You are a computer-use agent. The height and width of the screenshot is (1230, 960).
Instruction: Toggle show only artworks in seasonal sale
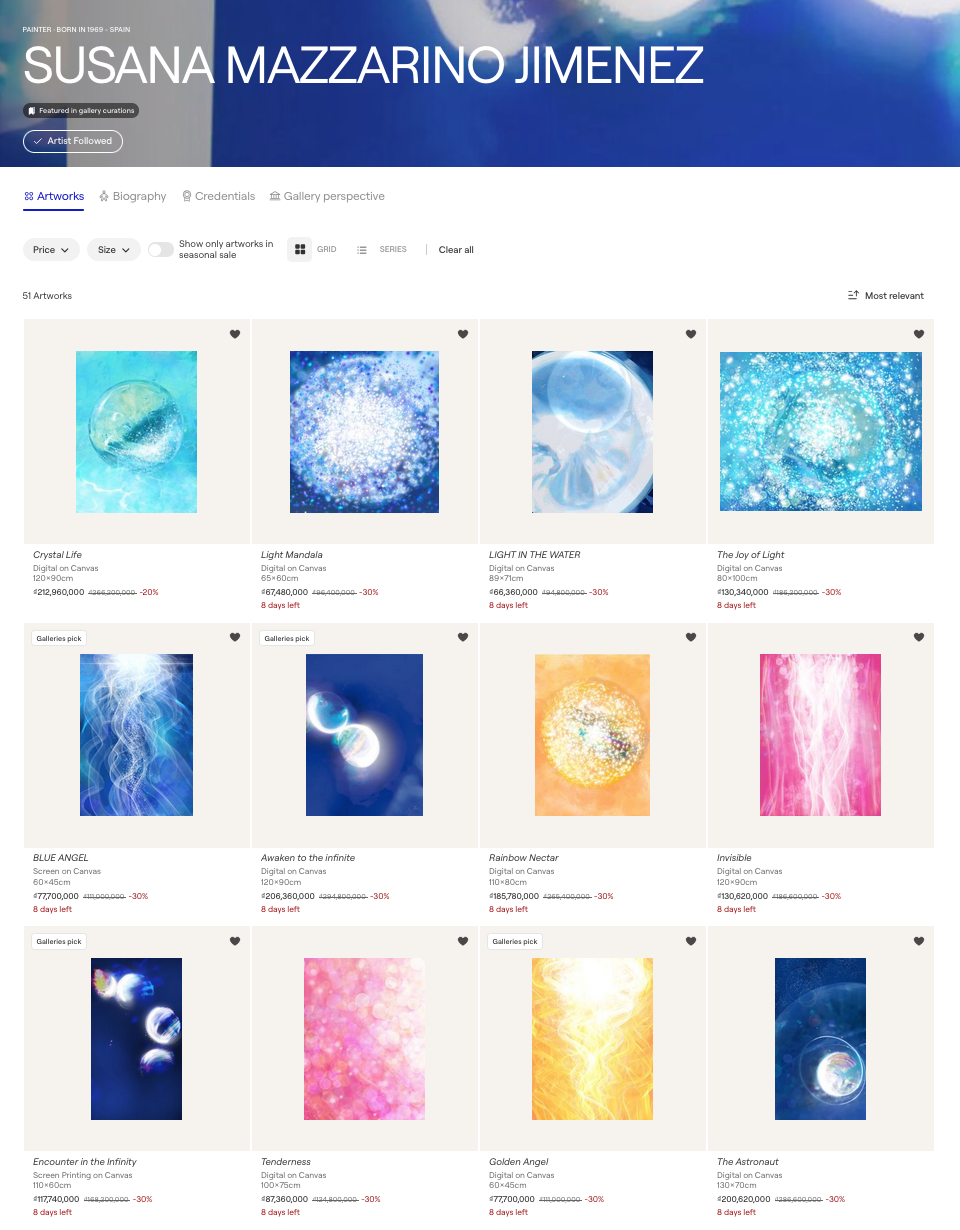pyautogui.click(x=161, y=250)
